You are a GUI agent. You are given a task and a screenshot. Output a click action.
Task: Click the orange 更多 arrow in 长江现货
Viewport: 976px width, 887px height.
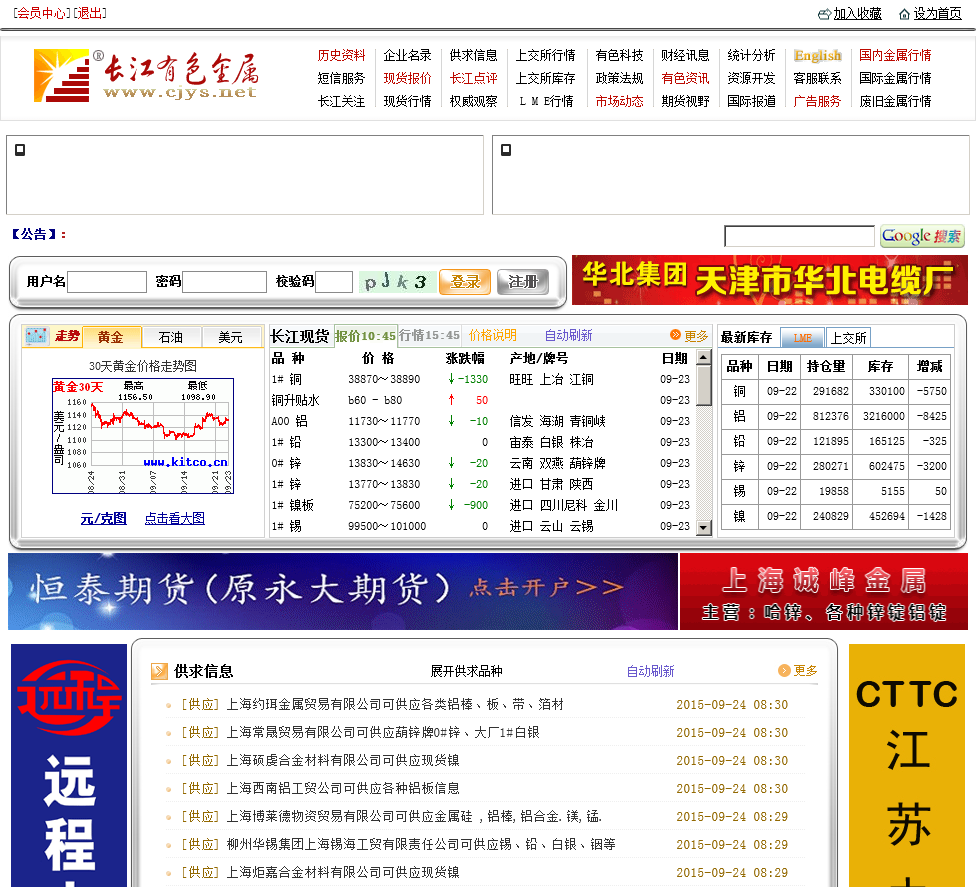point(675,335)
